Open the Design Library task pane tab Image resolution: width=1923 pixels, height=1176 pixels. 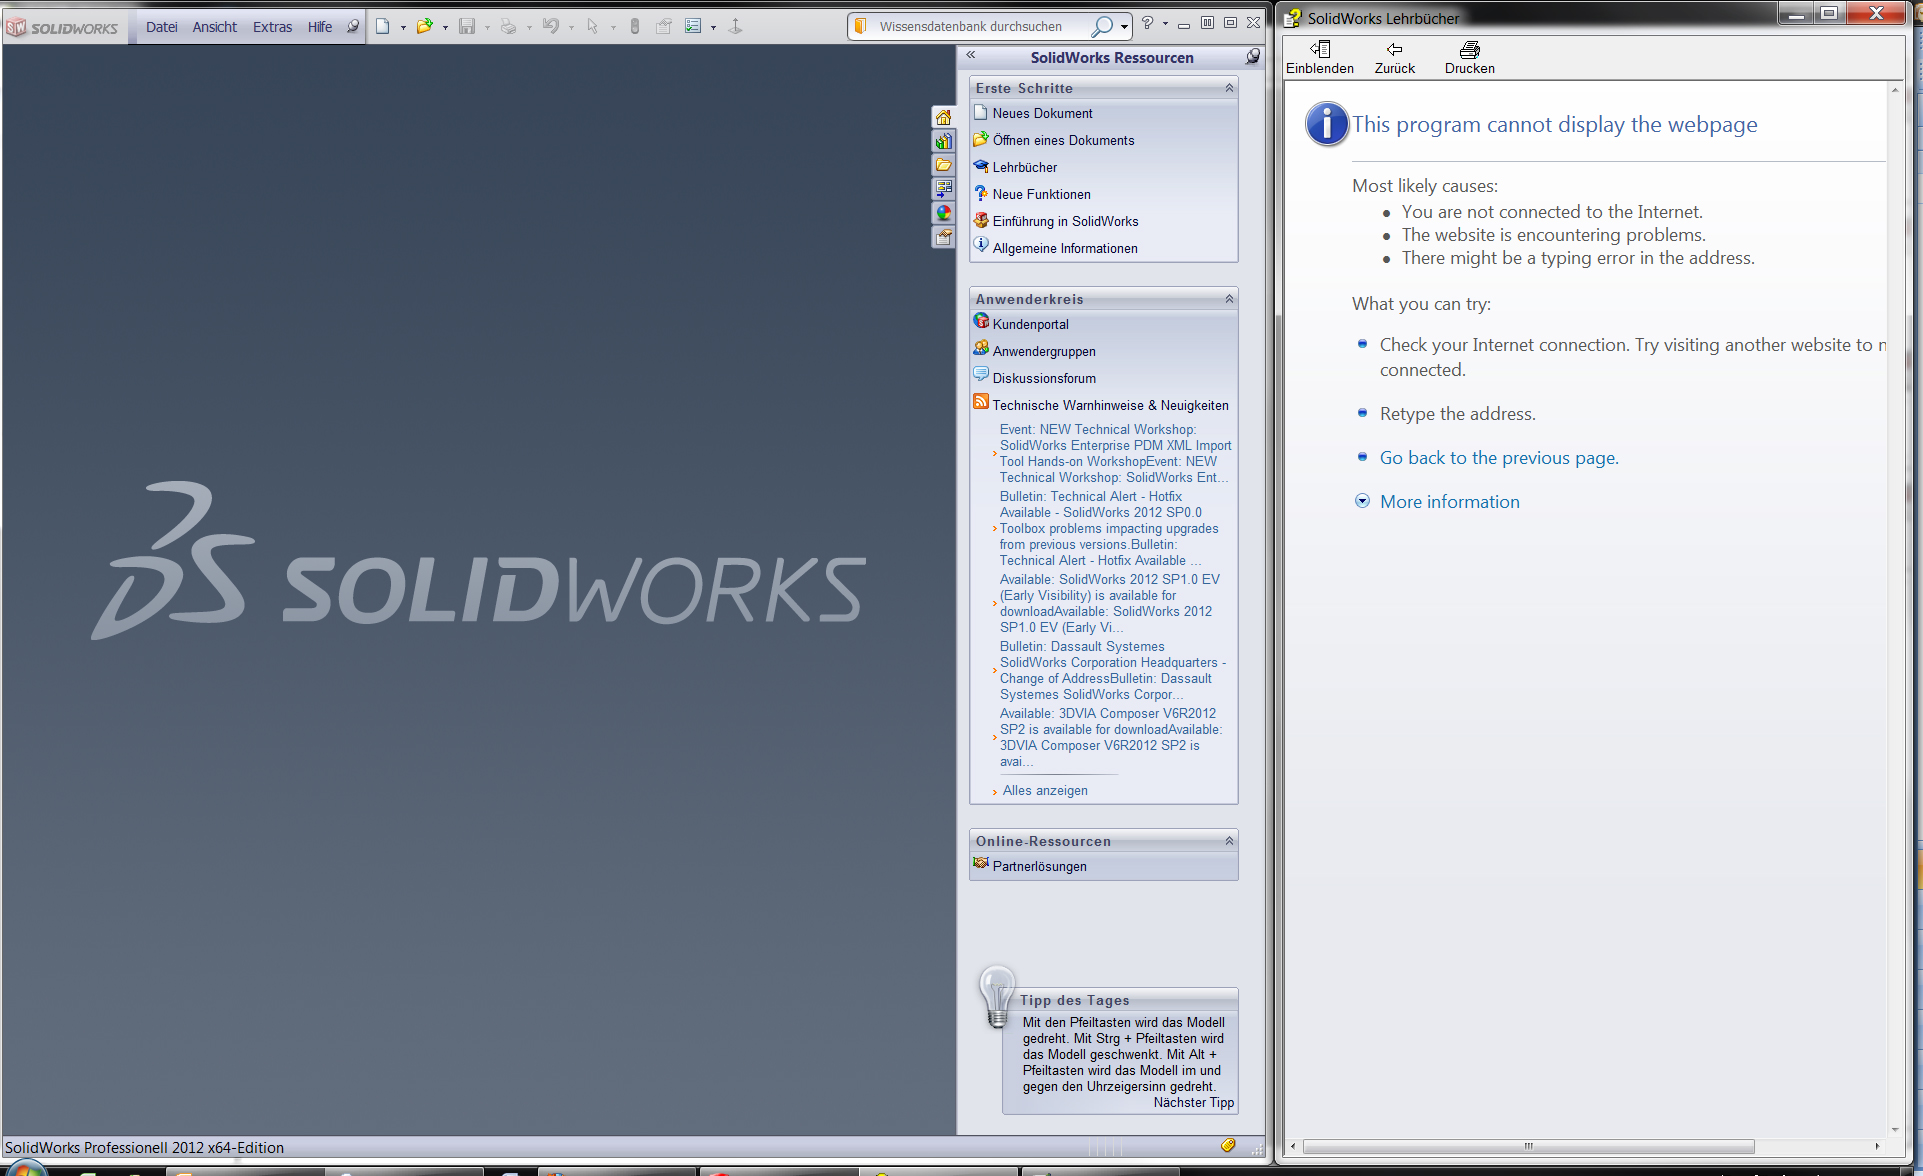point(943,141)
